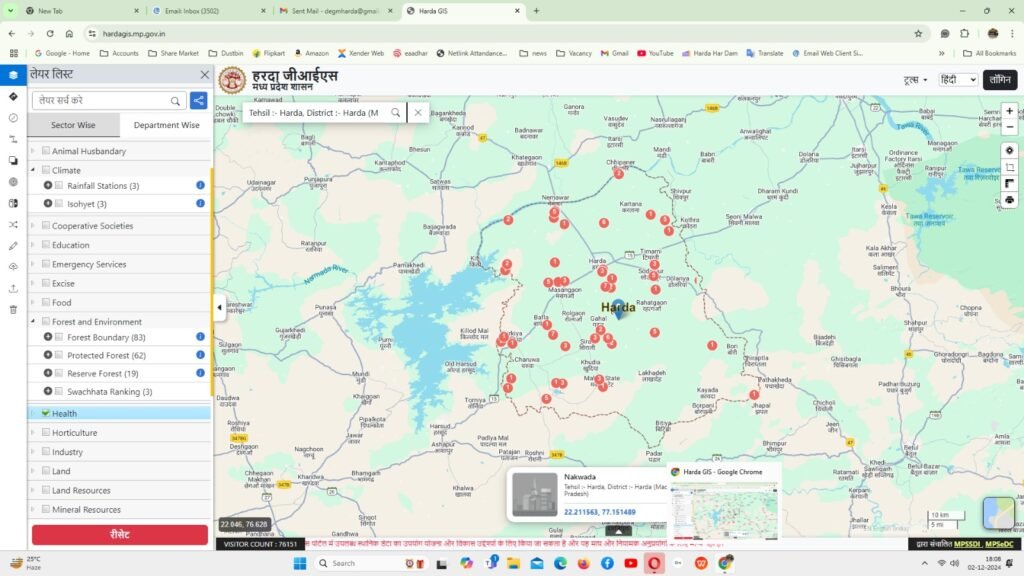This screenshot has height=576, width=1024.
Task: Click the locate-me target icon on map
Action: [x=1009, y=150]
